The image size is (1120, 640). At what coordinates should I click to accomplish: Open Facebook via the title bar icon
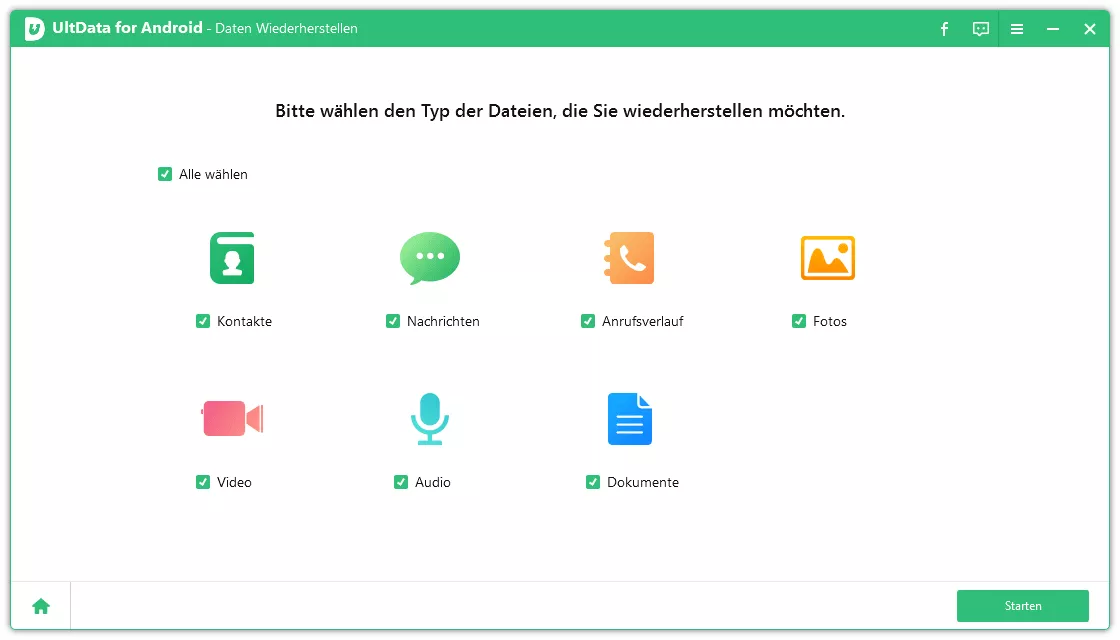click(x=944, y=29)
